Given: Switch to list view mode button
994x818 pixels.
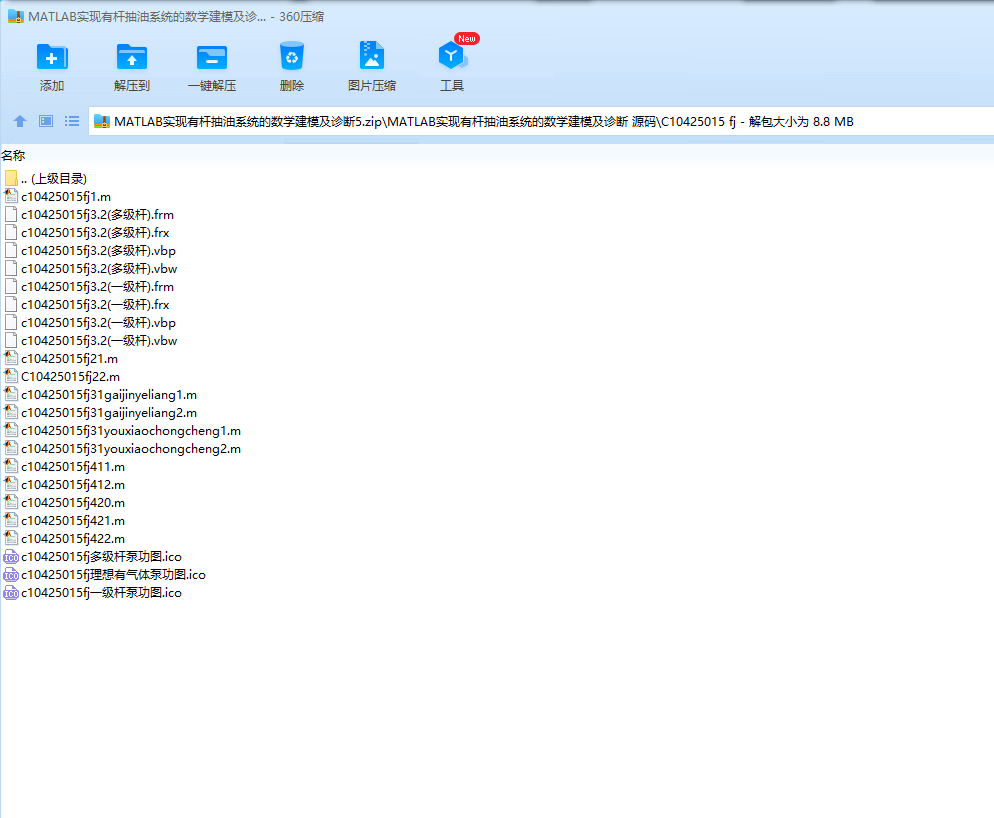Looking at the screenshot, I should point(72,121).
